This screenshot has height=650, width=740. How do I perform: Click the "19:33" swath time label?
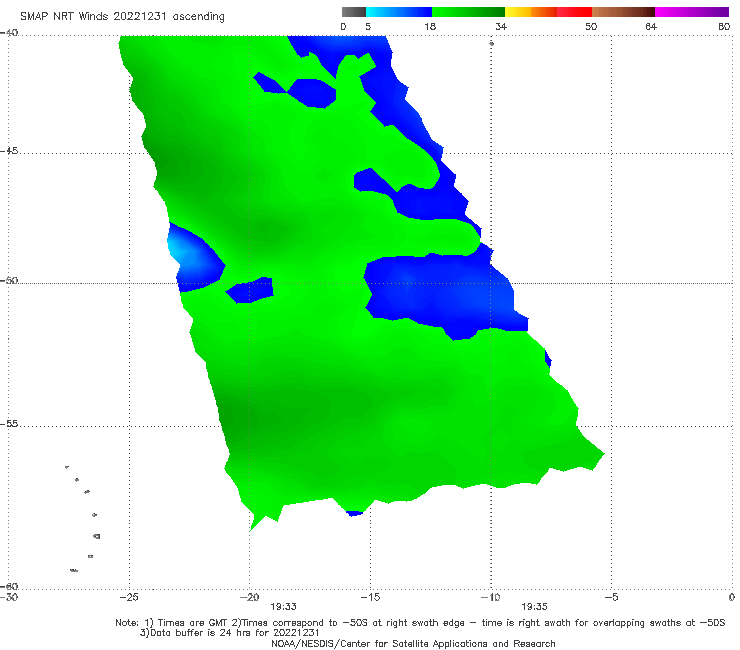(283, 607)
